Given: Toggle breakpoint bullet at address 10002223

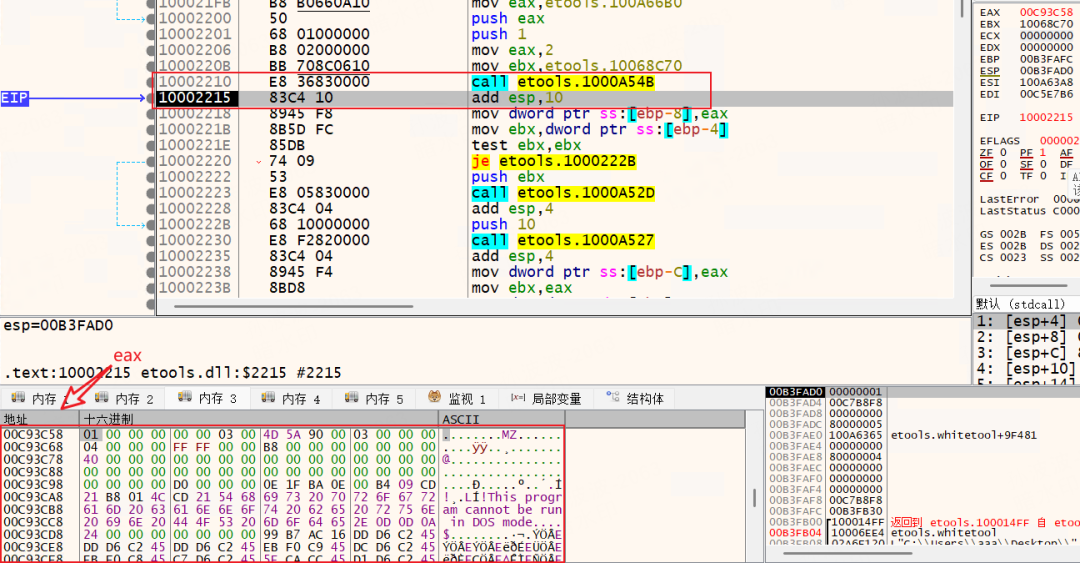Looking at the screenshot, I should click(x=151, y=193).
